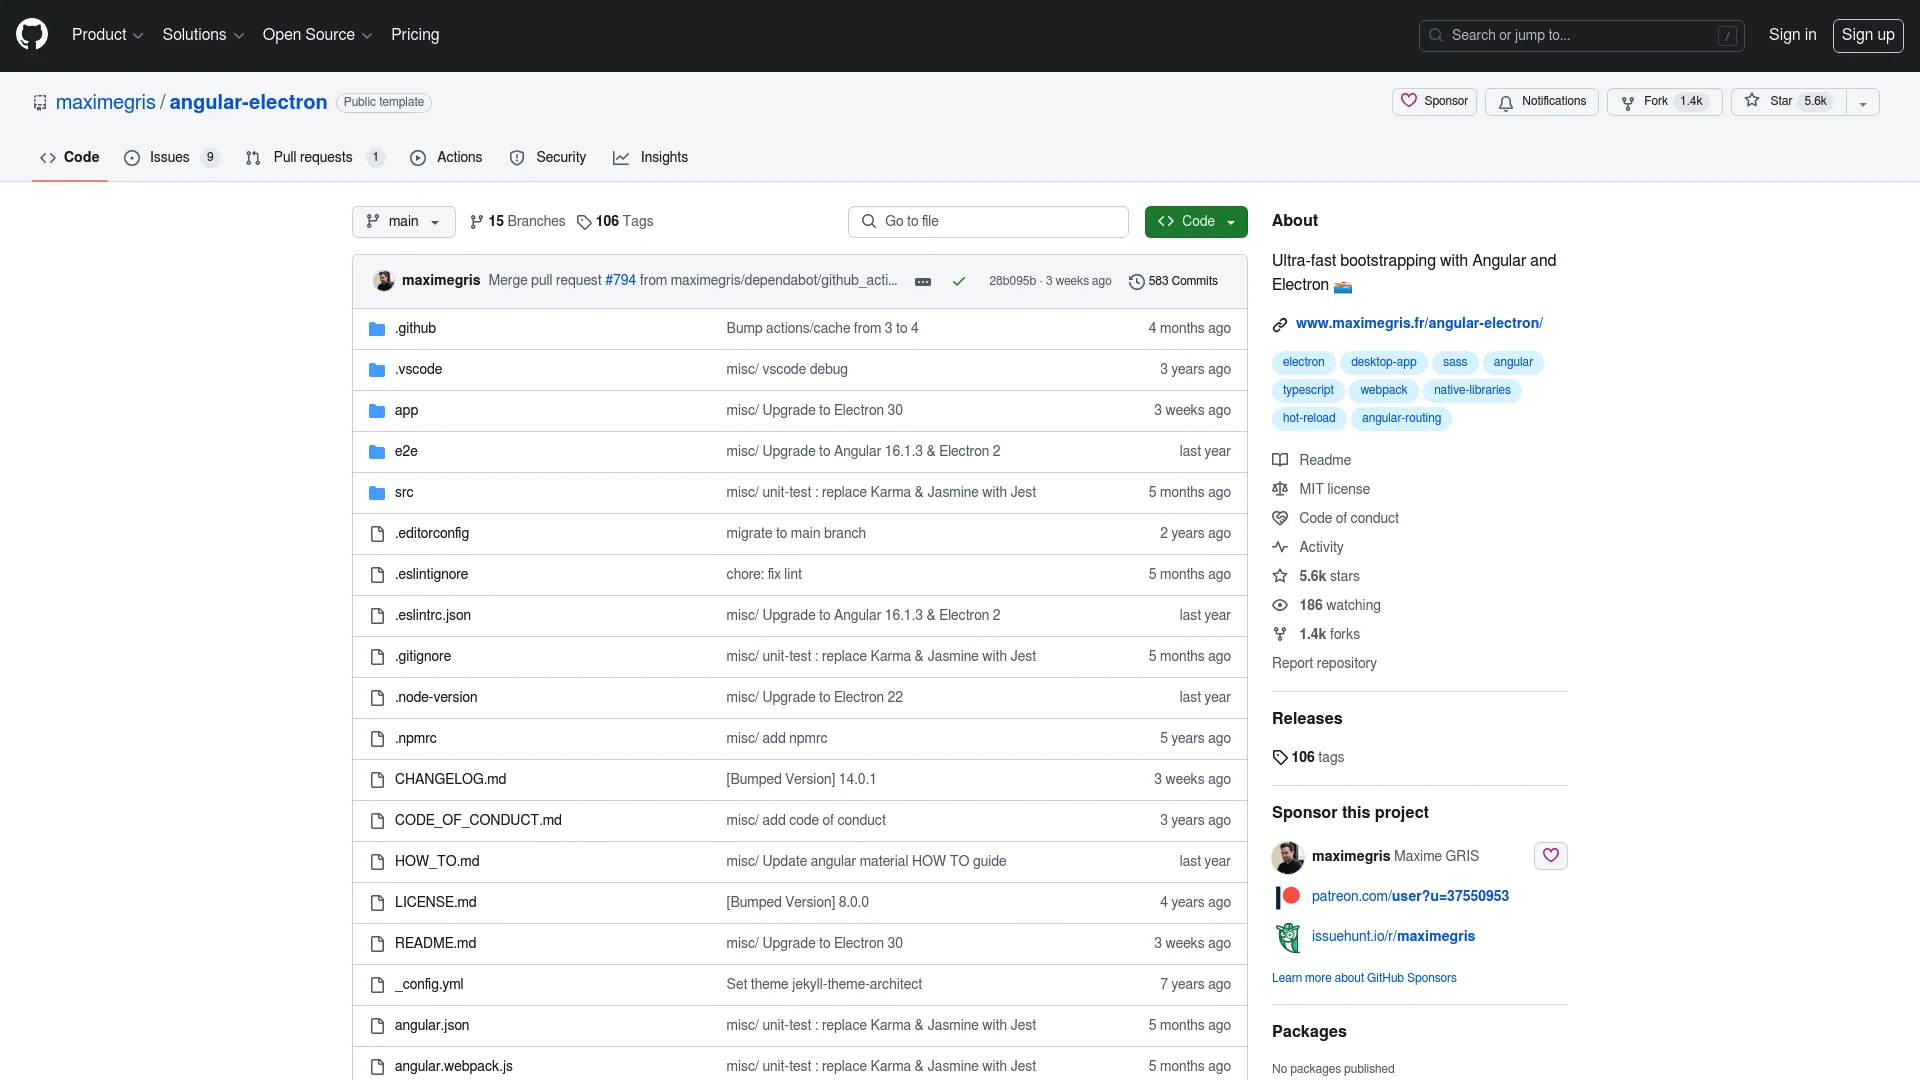This screenshot has width=1920, height=1080.
Task: Click the Patreon logo icon
Action: pos(1288,897)
